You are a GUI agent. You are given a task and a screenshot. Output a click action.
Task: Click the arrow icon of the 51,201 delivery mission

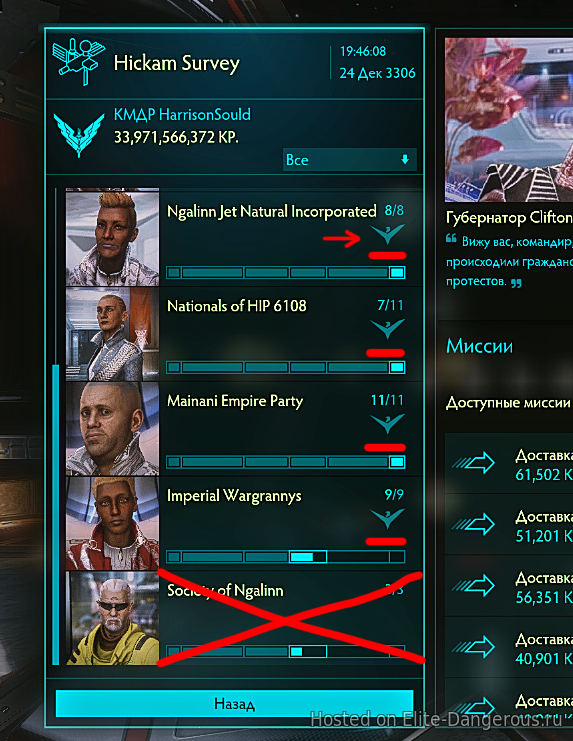point(474,524)
